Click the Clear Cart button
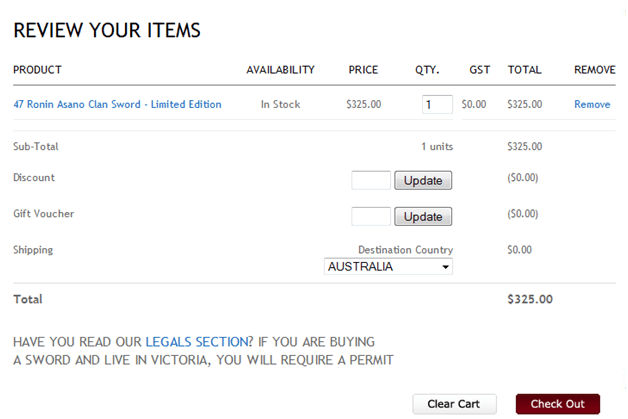The width and height of the screenshot is (628, 419). click(x=454, y=404)
